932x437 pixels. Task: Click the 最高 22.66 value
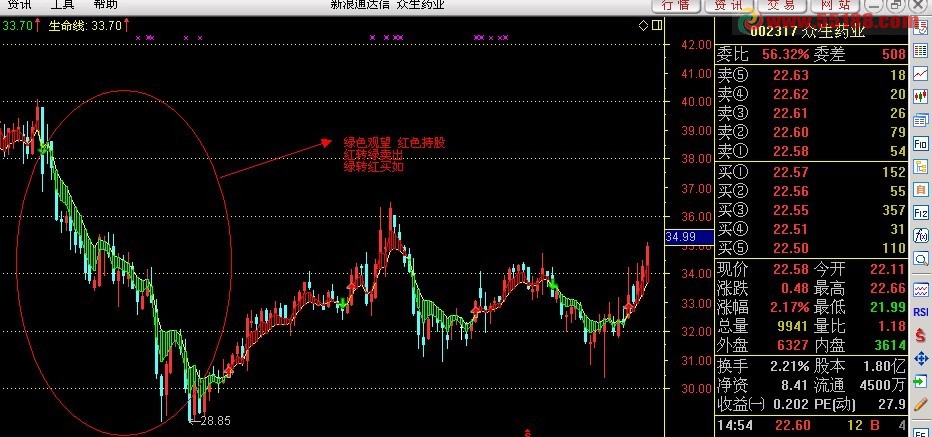pyautogui.click(x=888, y=288)
